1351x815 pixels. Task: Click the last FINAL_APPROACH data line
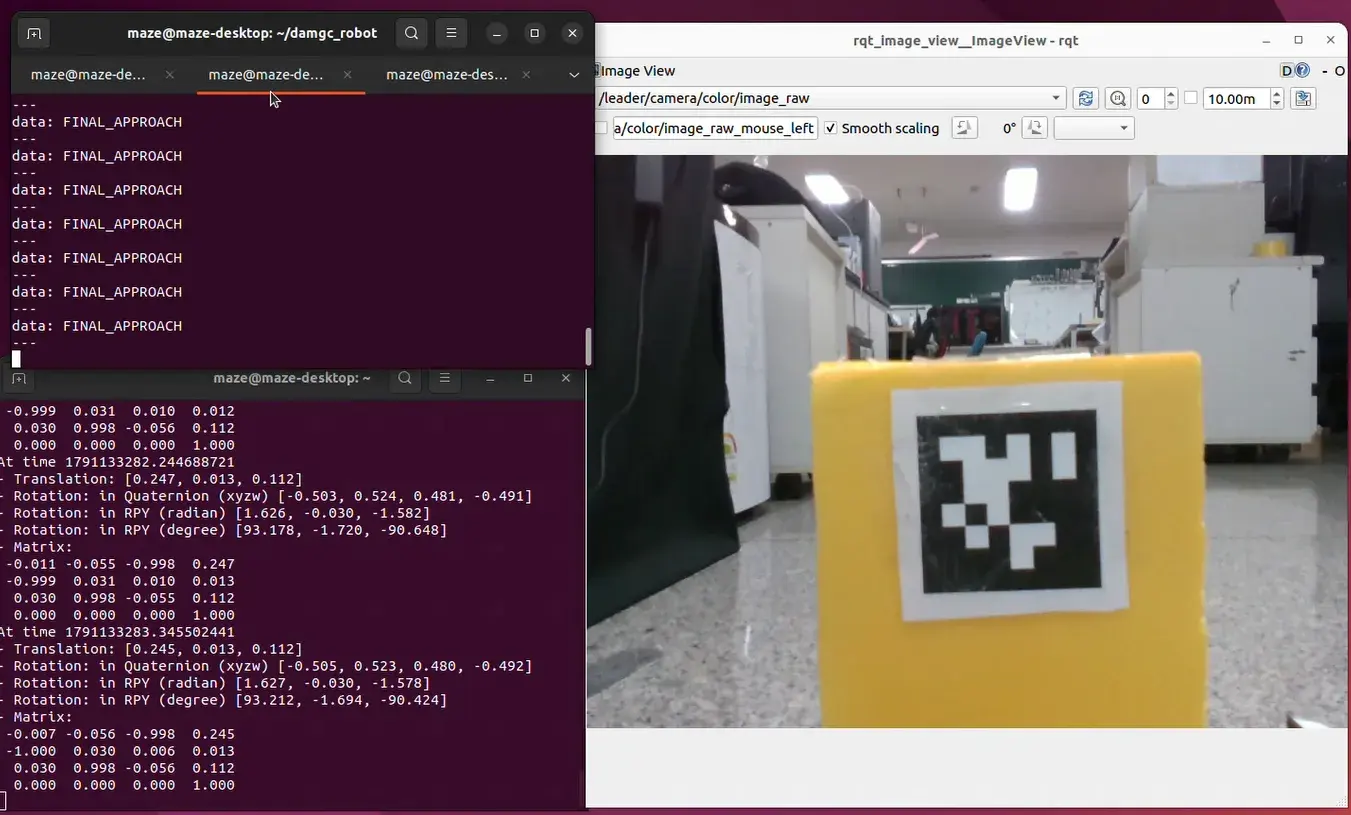pos(97,326)
